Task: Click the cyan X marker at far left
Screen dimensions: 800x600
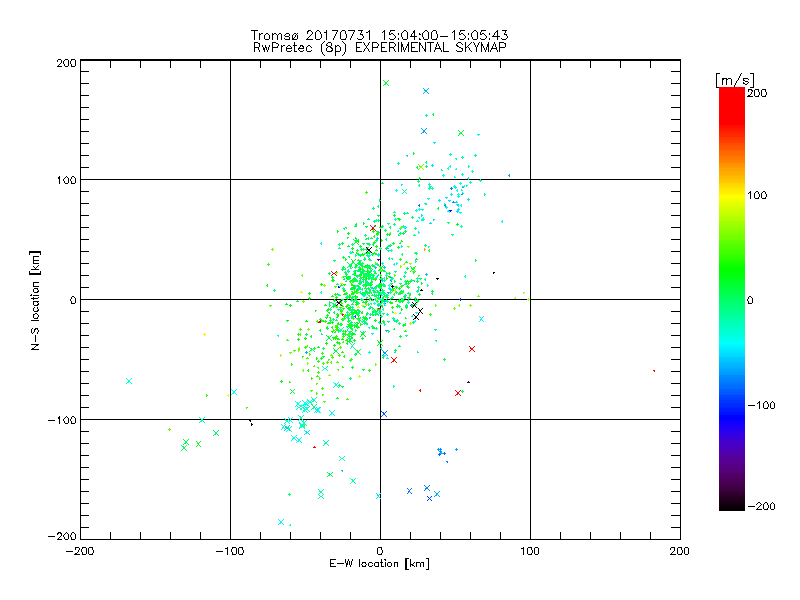Action: point(129,381)
